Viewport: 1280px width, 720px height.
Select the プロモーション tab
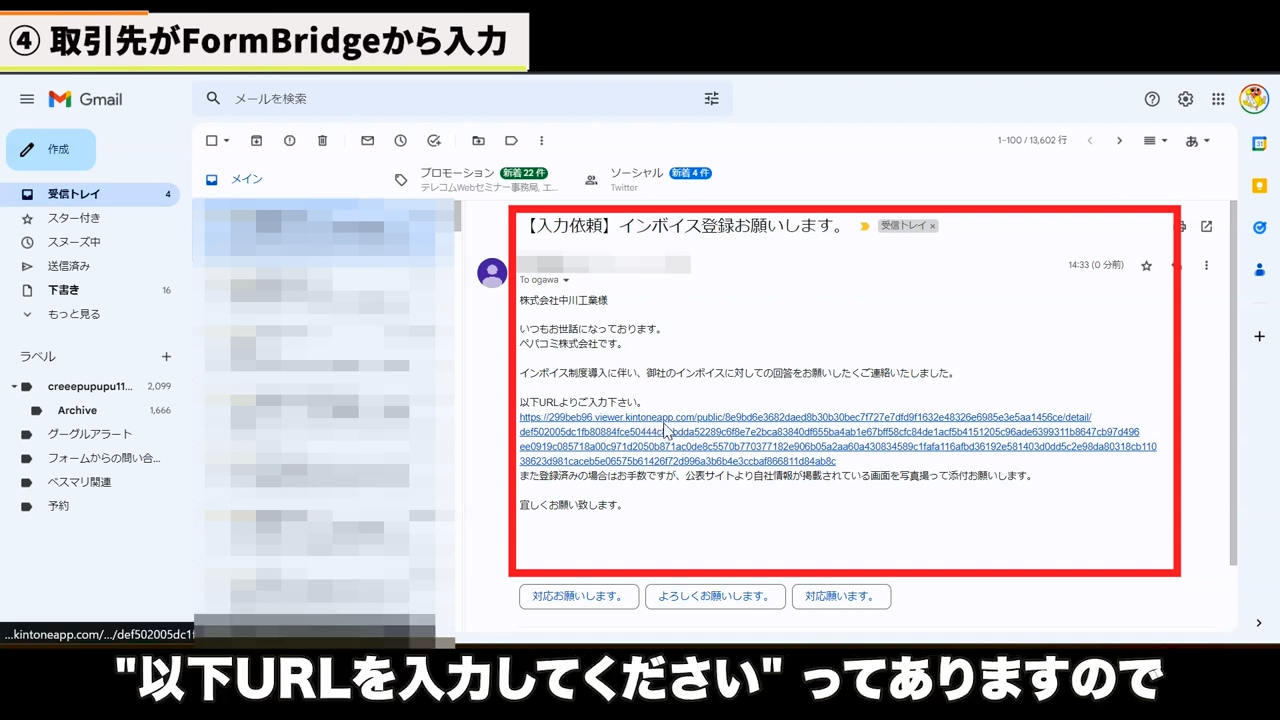click(x=476, y=179)
